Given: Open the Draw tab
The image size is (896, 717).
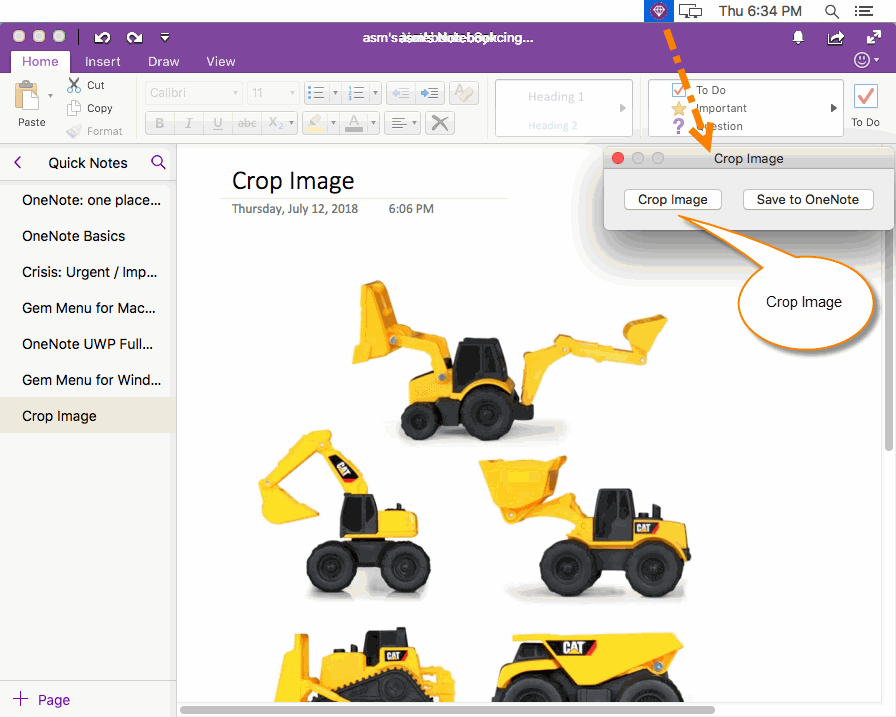Looking at the screenshot, I should click(163, 61).
